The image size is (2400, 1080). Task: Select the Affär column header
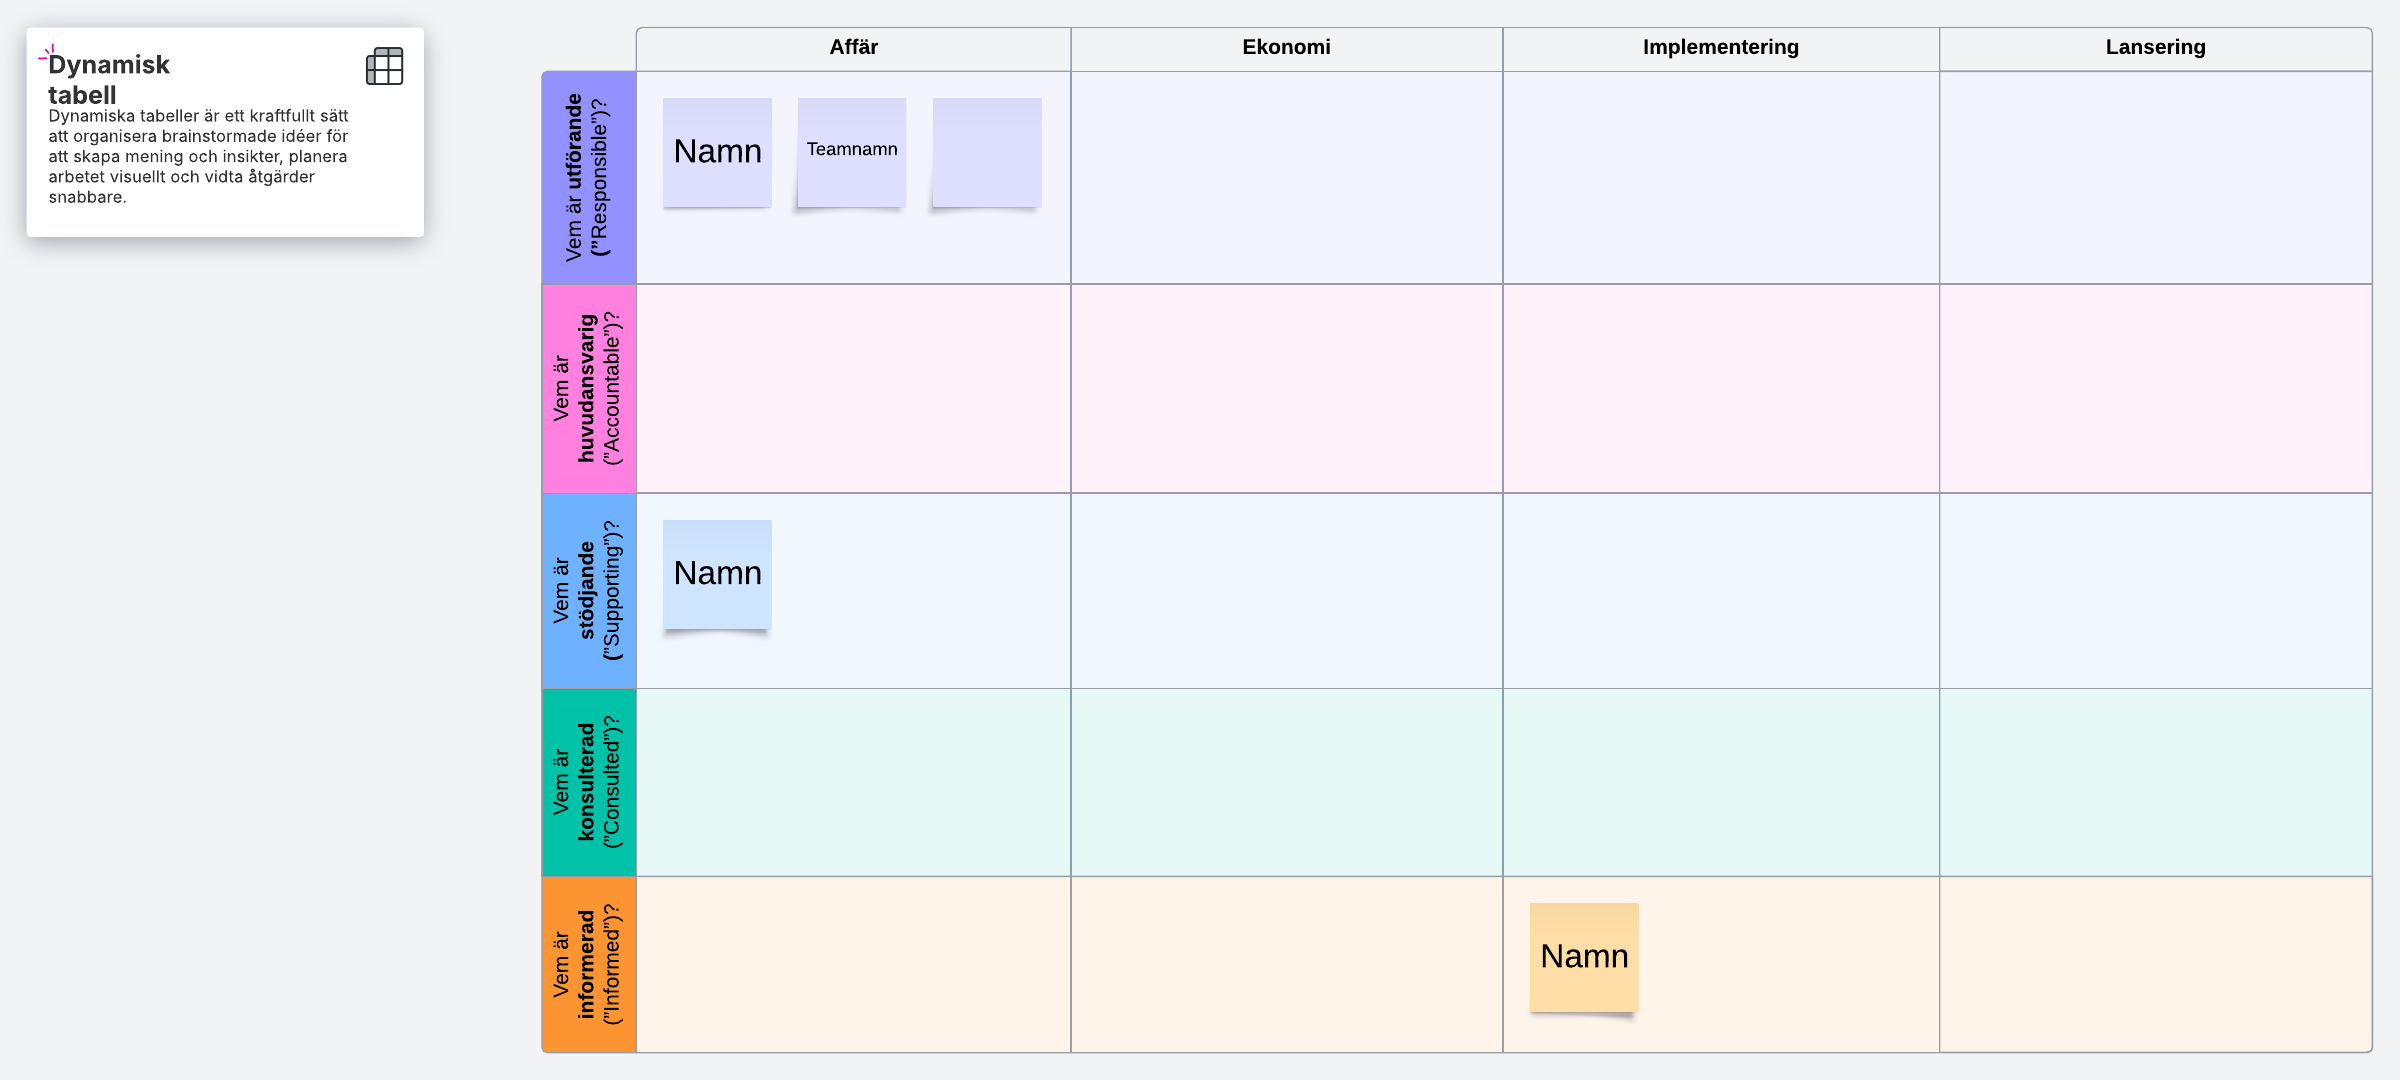[x=853, y=47]
